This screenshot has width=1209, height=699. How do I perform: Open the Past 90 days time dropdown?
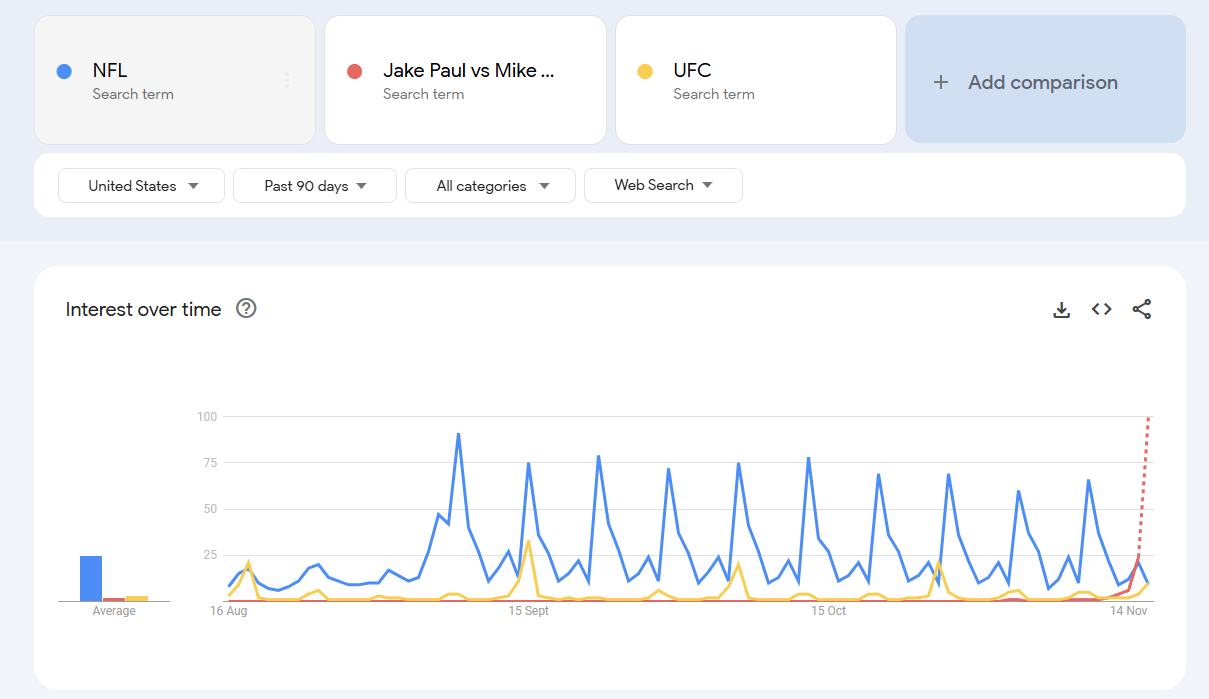pyautogui.click(x=315, y=185)
